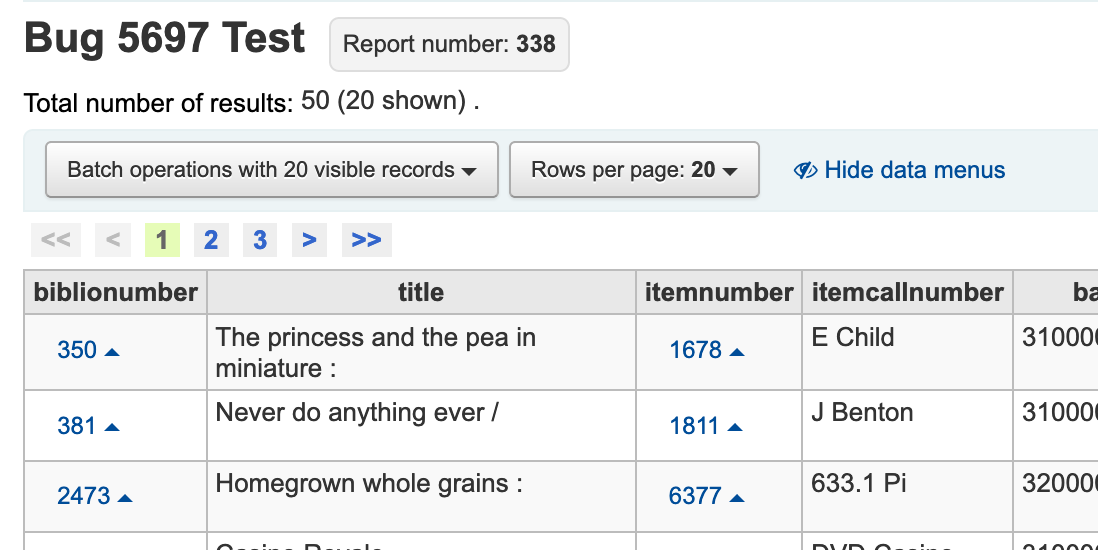Image resolution: width=1098 pixels, height=550 pixels.
Task: Click disabled previous page arrow
Action: point(113,240)
